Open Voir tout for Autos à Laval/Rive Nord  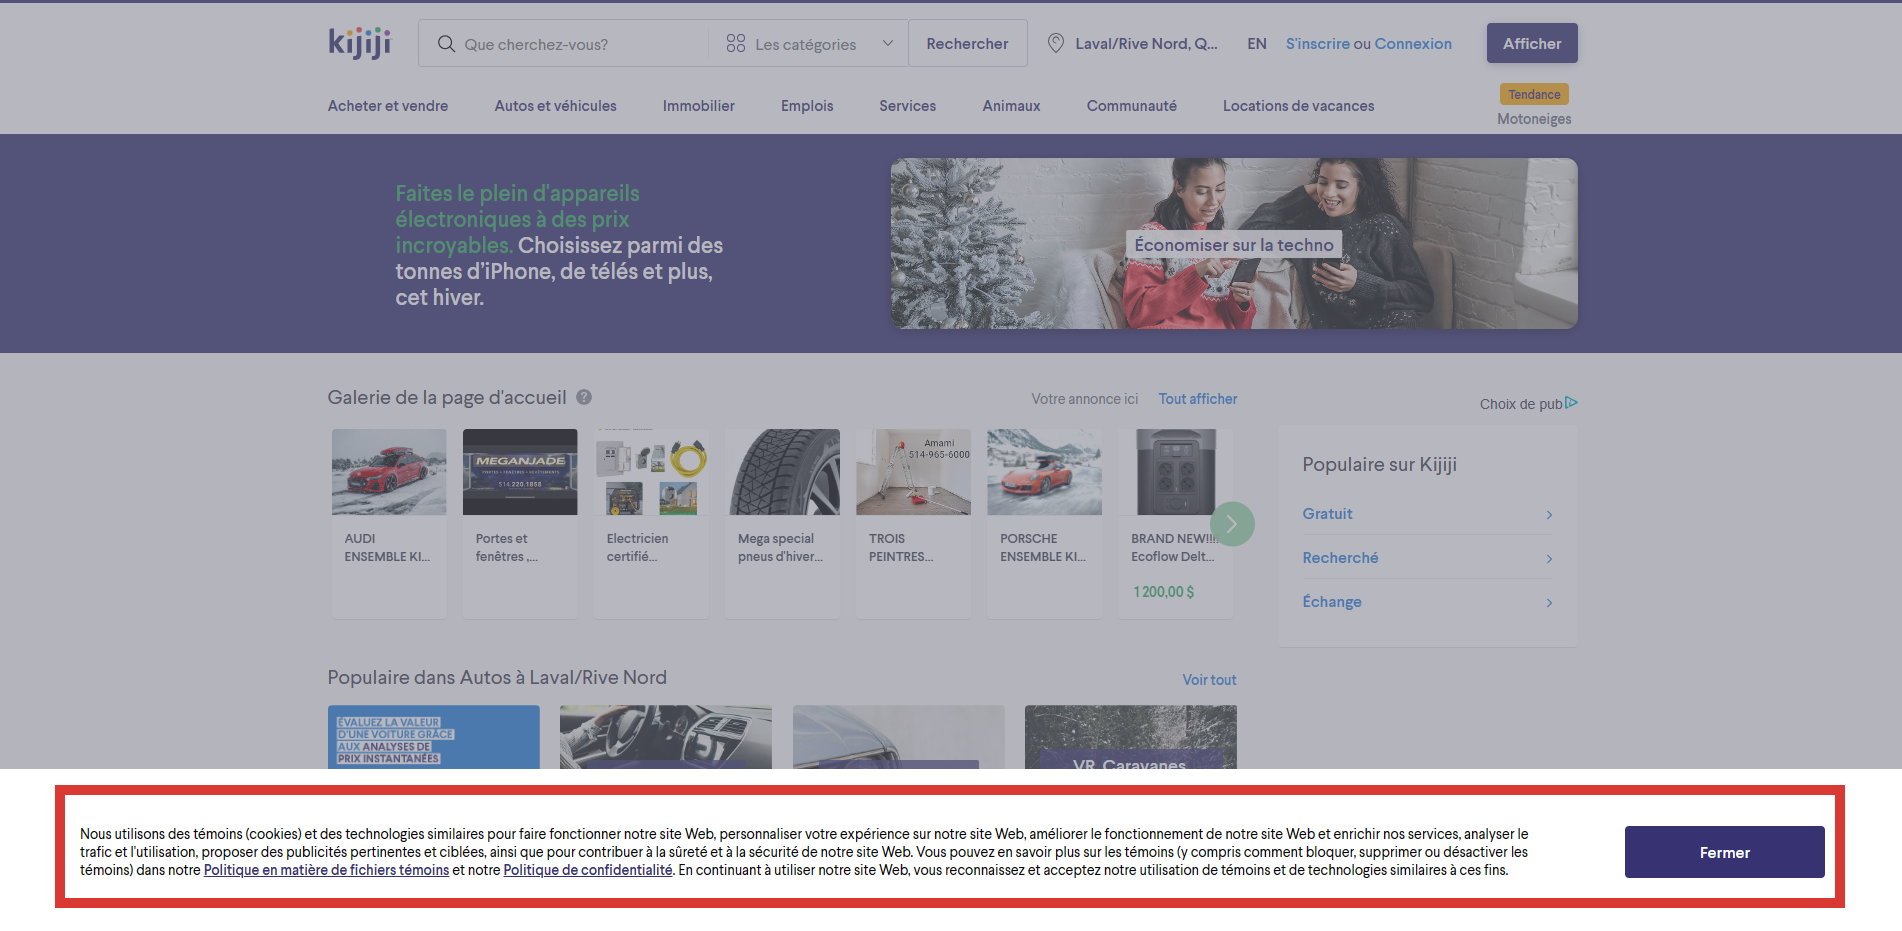pyautogui.click(x=1208, y=679)
